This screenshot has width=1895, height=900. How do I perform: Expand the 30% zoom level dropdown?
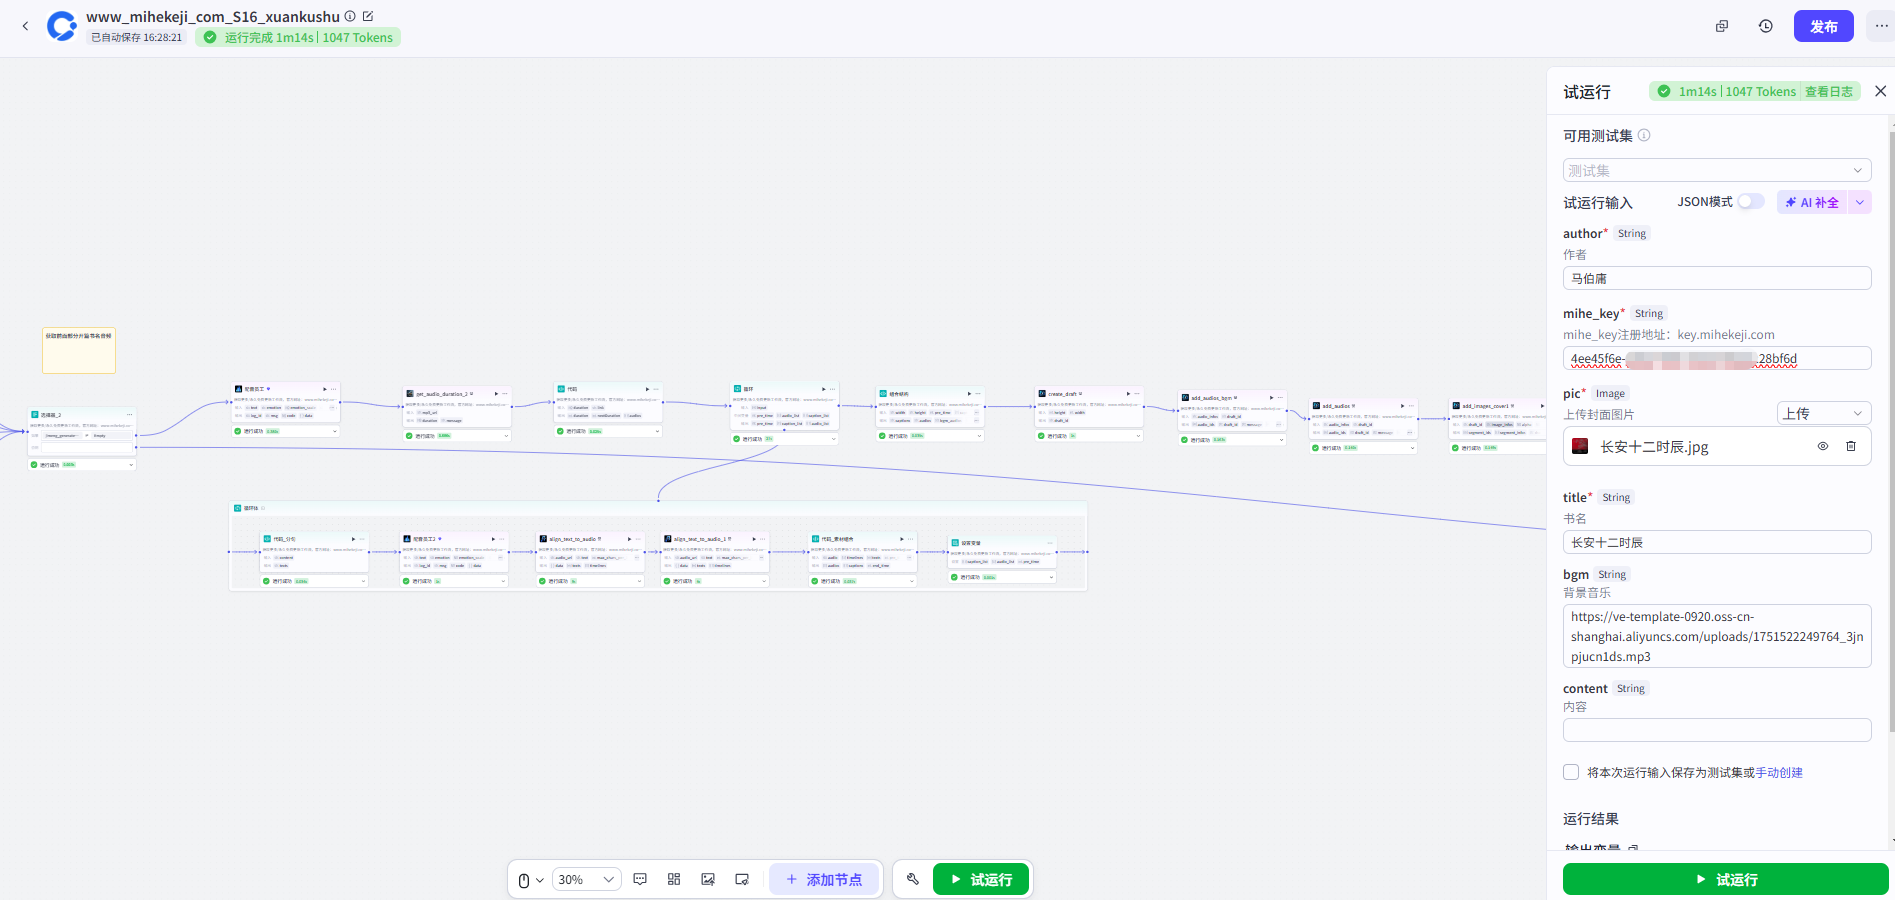click(586, 879)
